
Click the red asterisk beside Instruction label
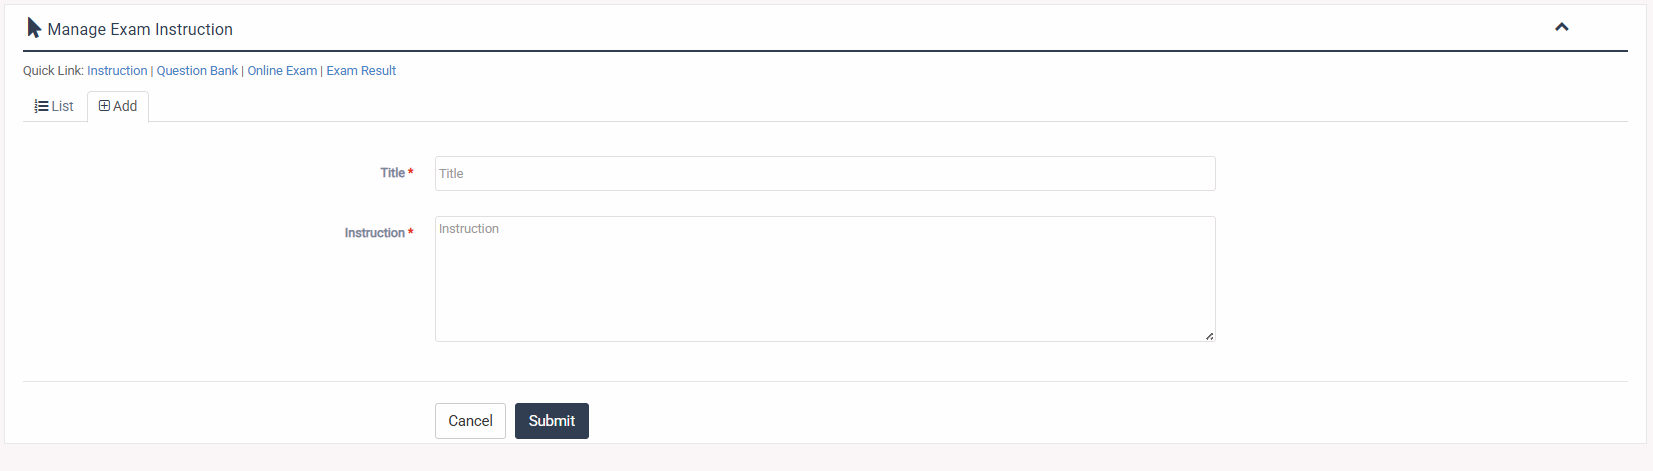pyautogui.click(x=411, y=233)
